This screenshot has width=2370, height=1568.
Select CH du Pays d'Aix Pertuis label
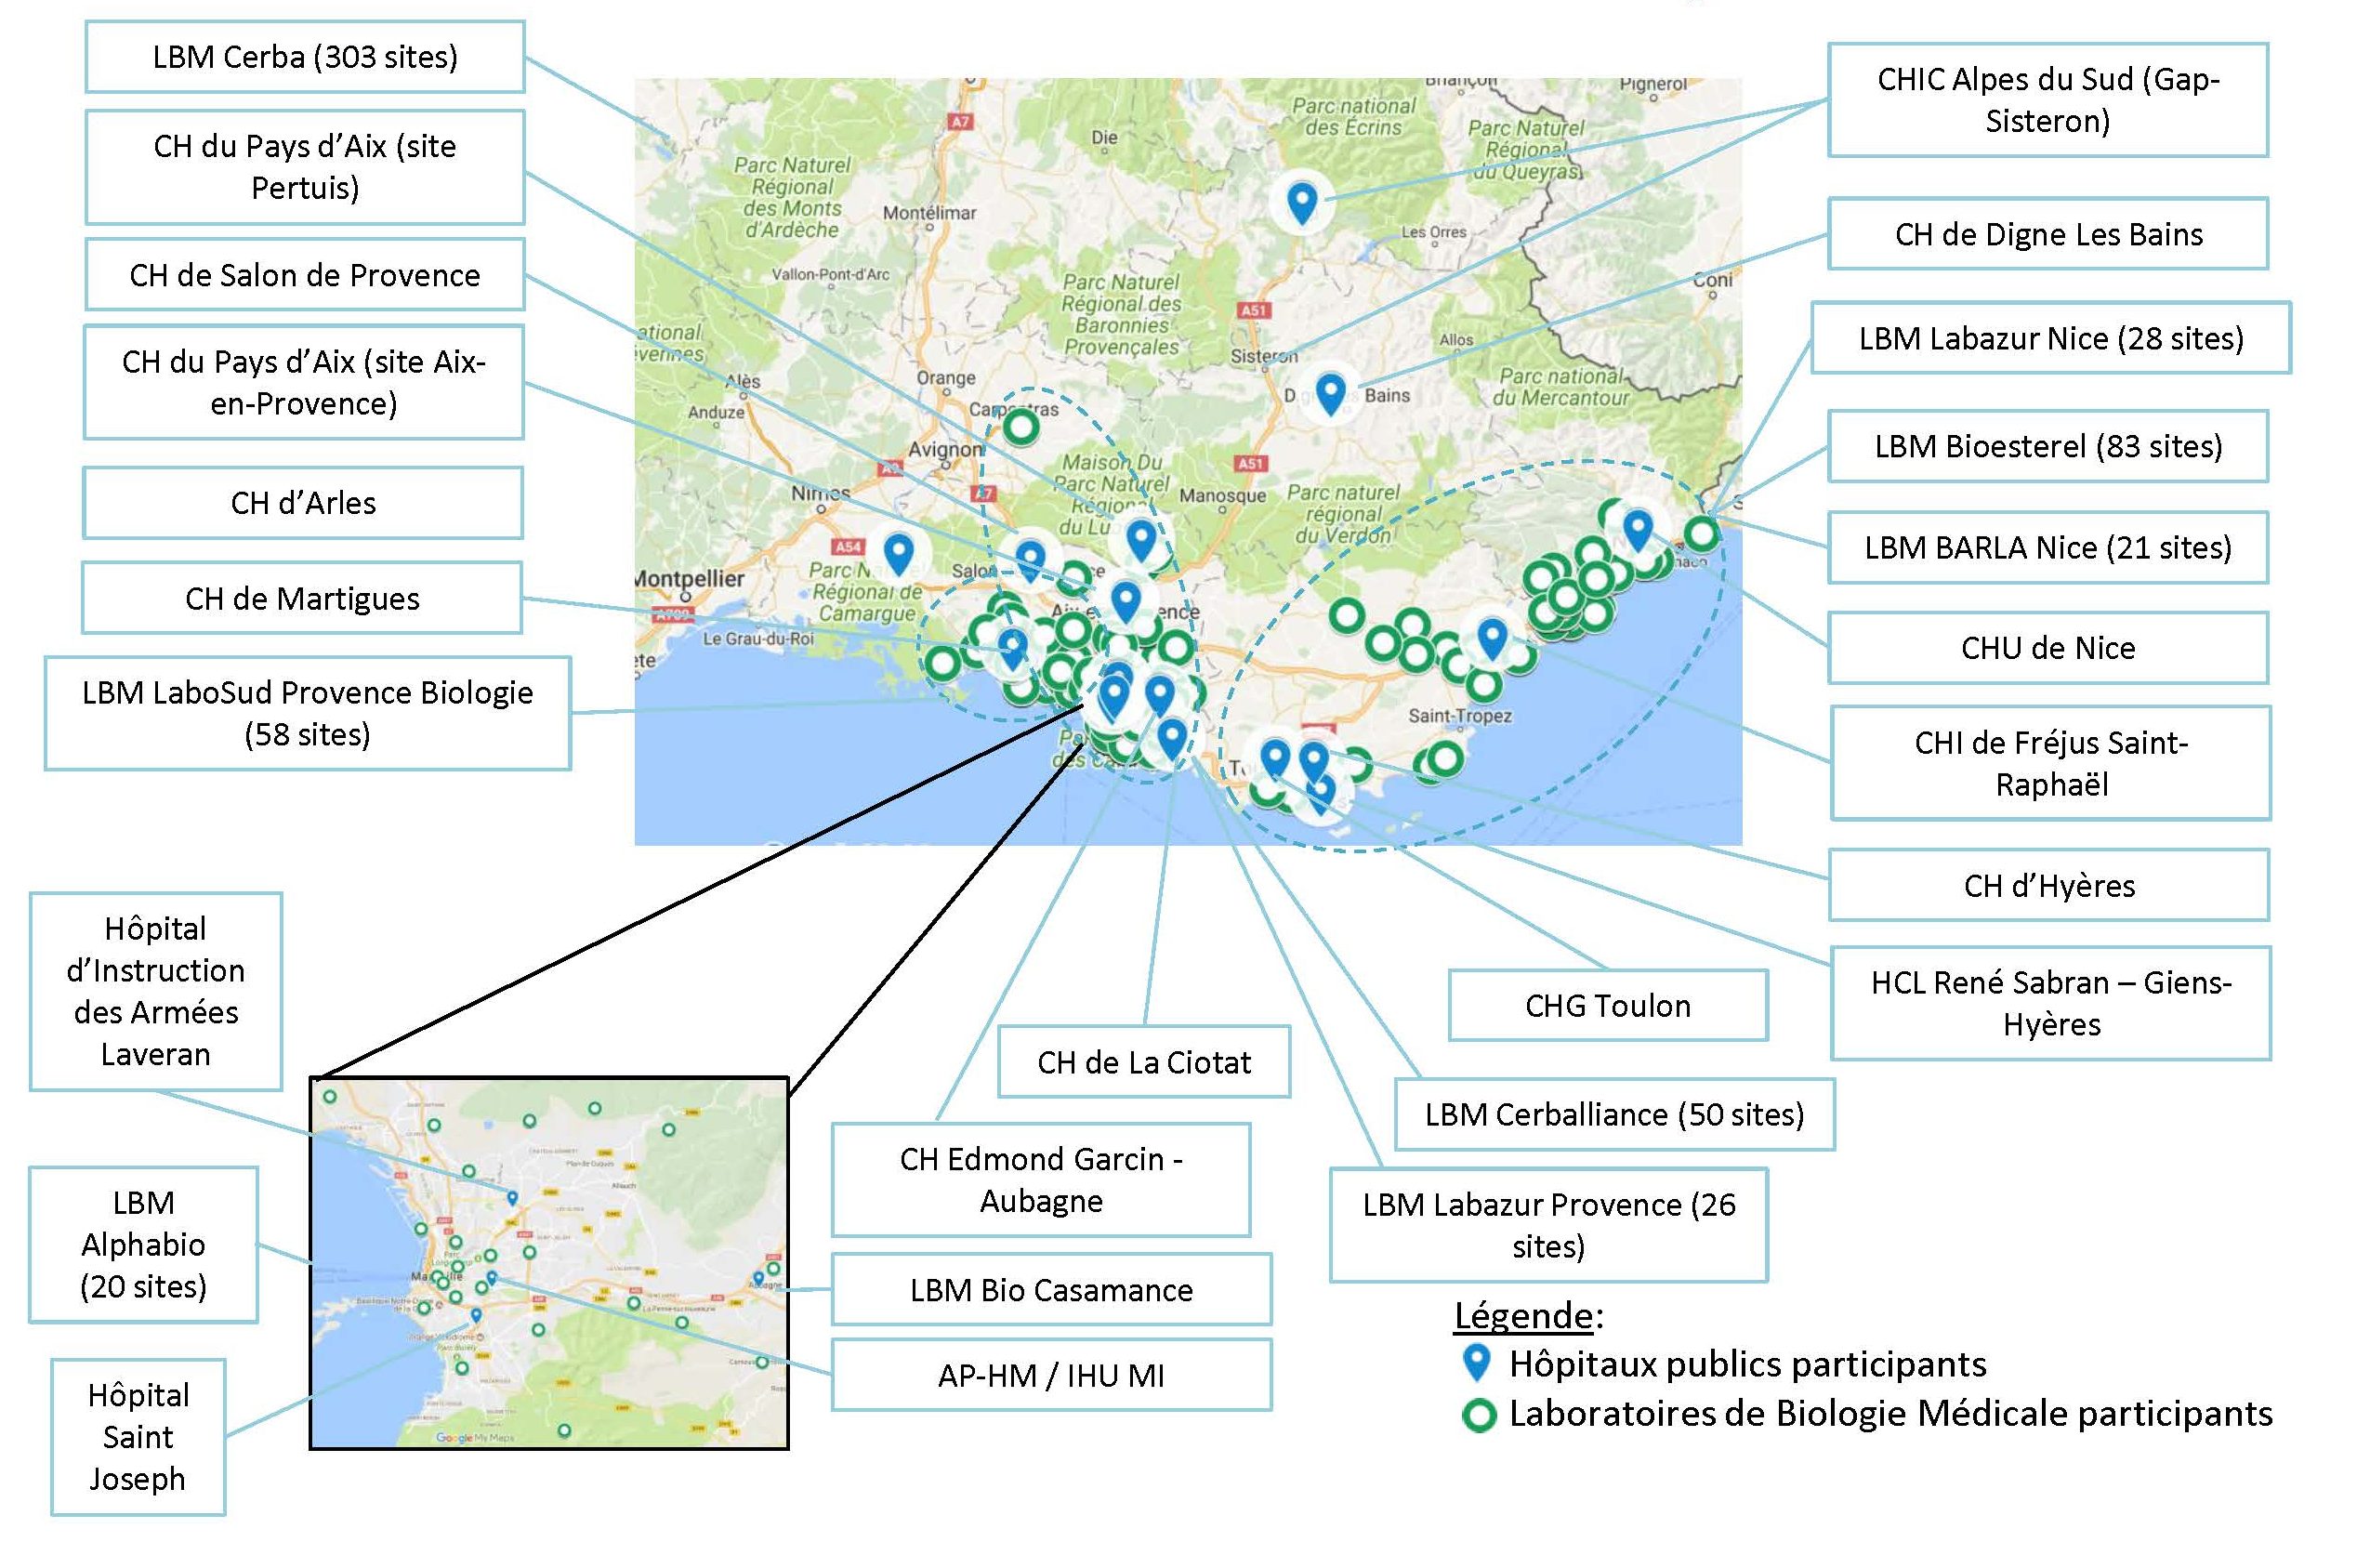coord(305,167)
